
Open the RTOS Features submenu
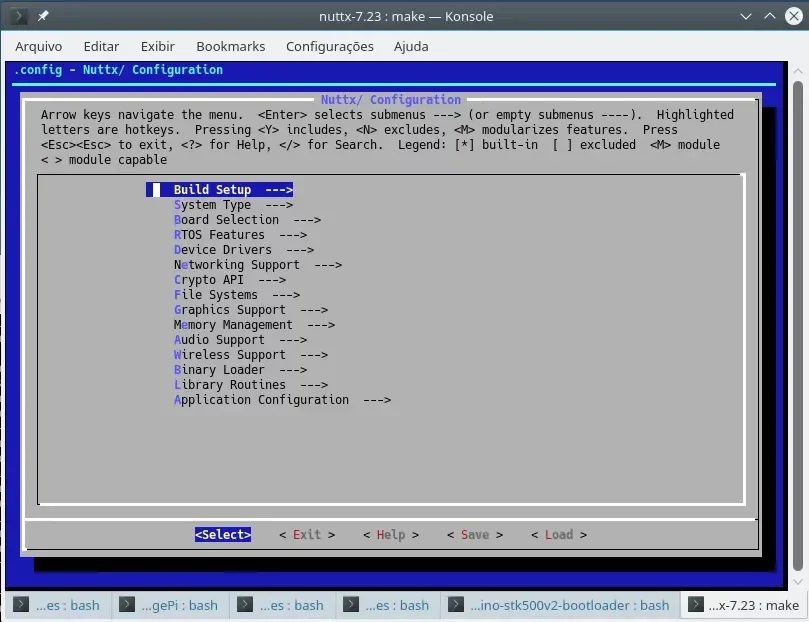240,235
